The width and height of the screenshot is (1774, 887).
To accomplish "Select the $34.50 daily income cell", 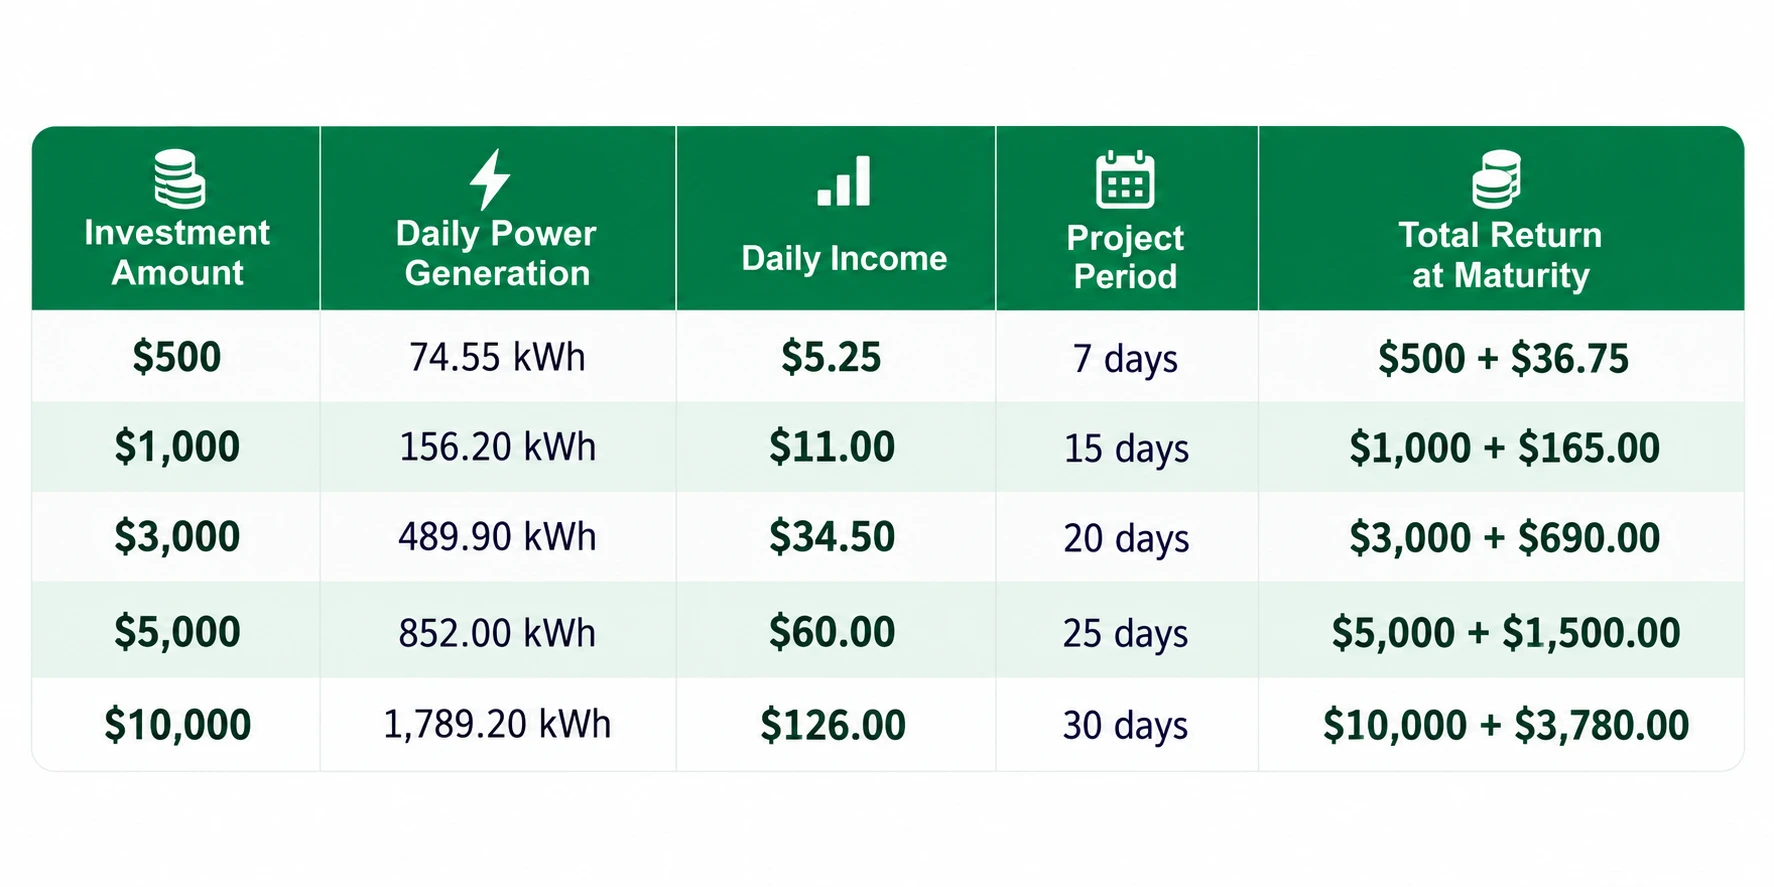I will 832,537.
